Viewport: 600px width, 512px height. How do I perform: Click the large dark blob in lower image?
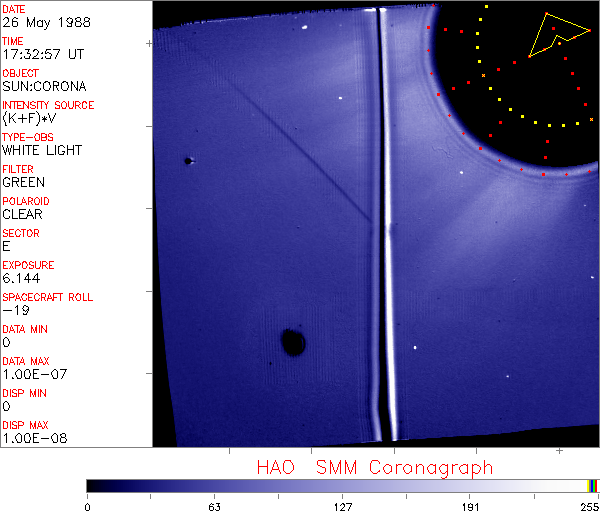point(293,342)
